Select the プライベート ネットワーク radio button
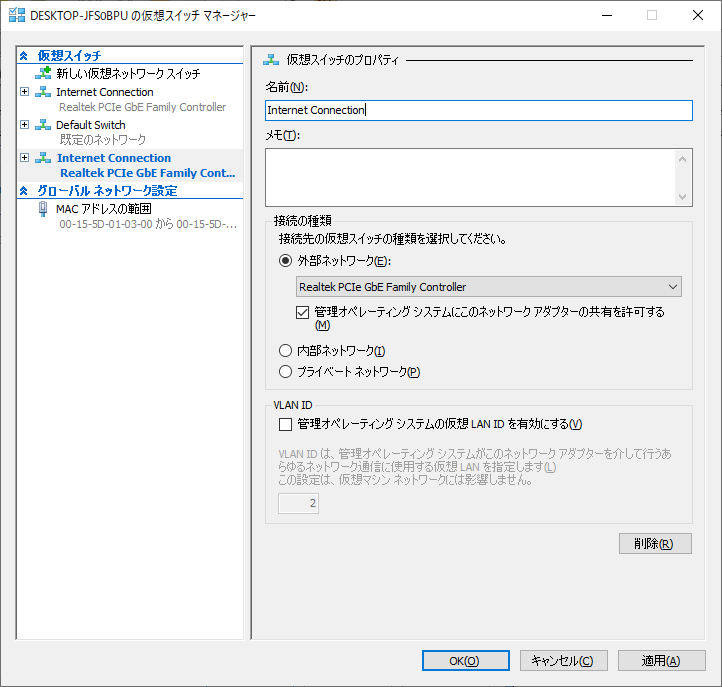This screenshot has width=722, height=687. point(285,372)
